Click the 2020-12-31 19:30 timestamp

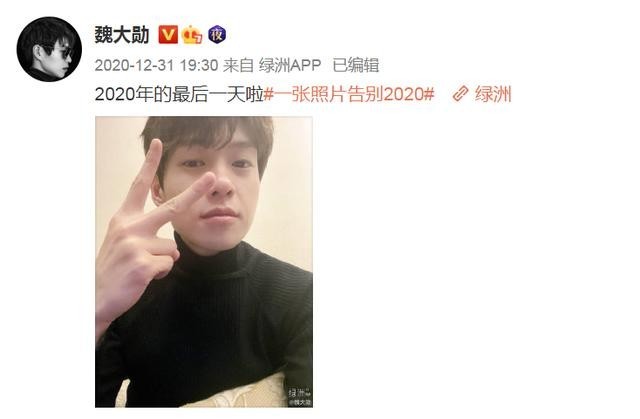[156, 65]
